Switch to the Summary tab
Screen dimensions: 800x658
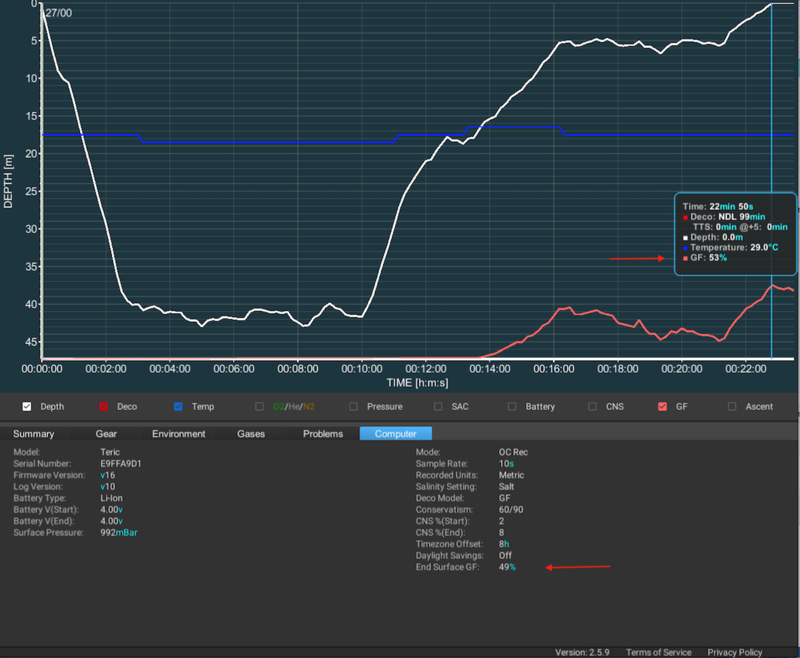(x=33, y=434)
